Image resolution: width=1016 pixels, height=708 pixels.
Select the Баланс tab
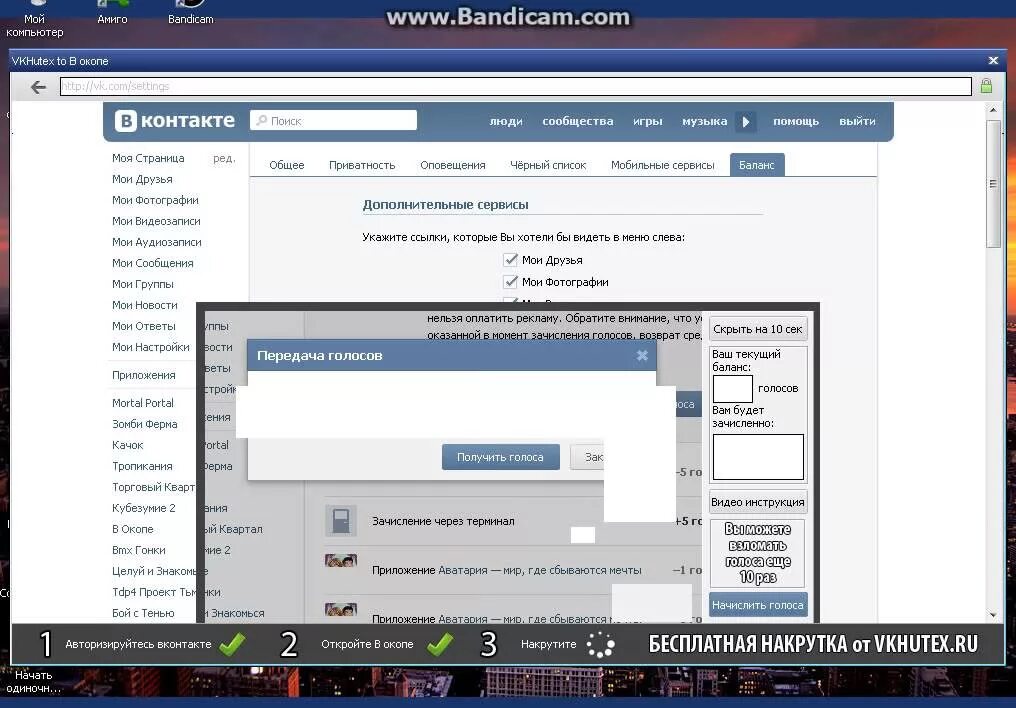[757, 165]
